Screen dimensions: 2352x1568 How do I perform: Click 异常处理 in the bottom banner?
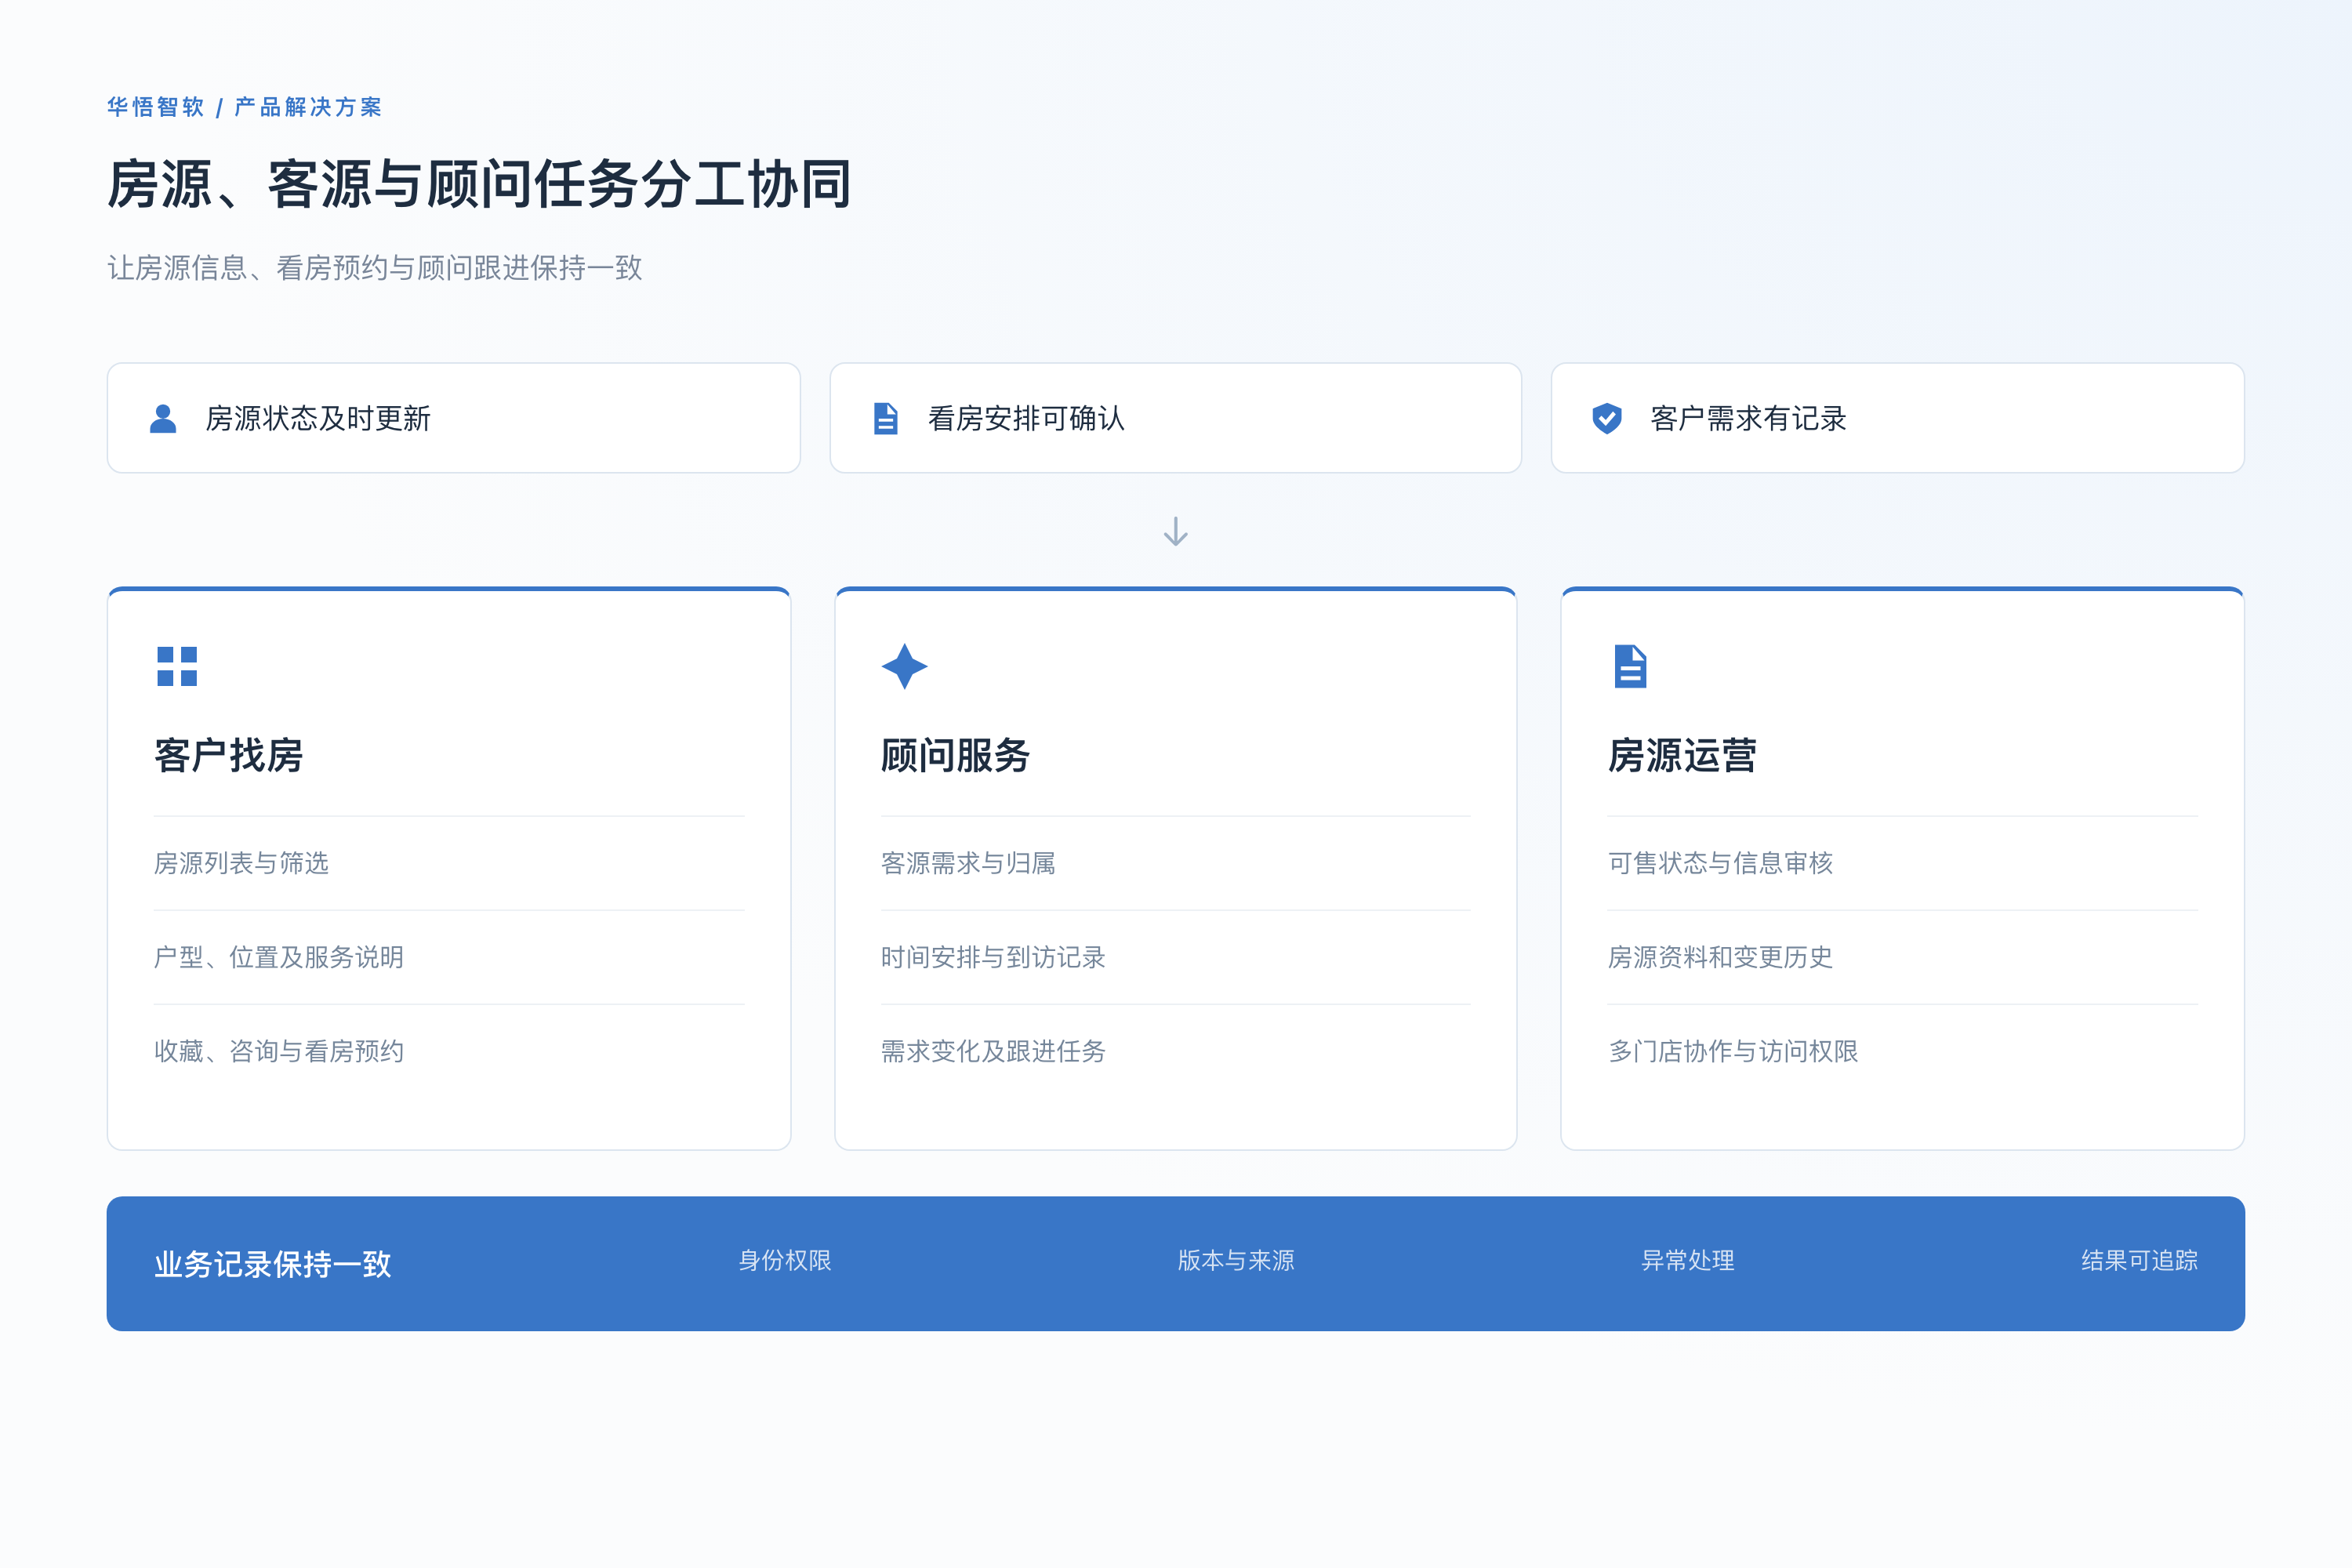click(x=1688, y=1260)
